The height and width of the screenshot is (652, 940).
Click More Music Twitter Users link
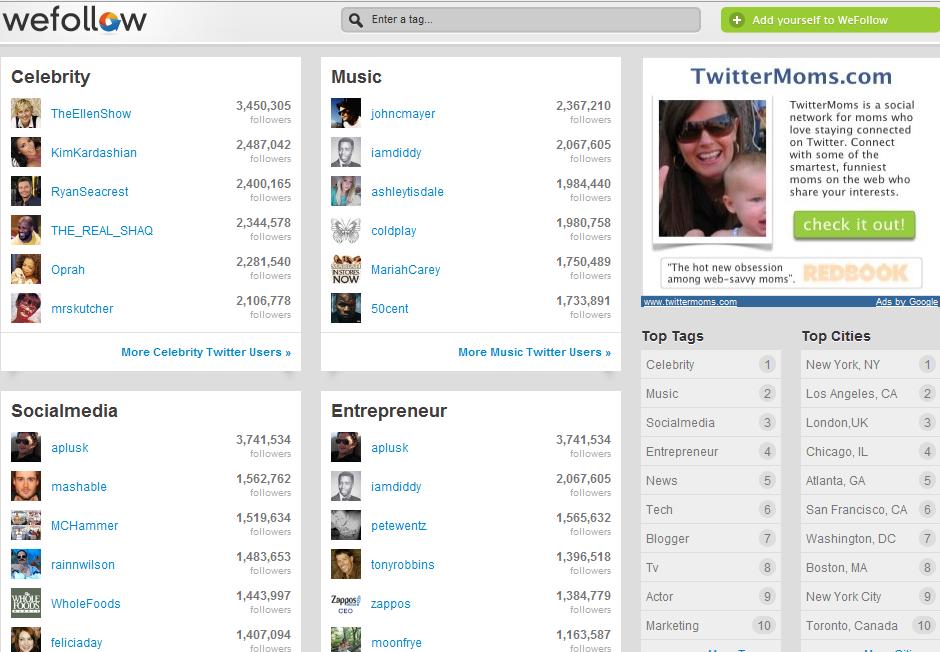534,352
